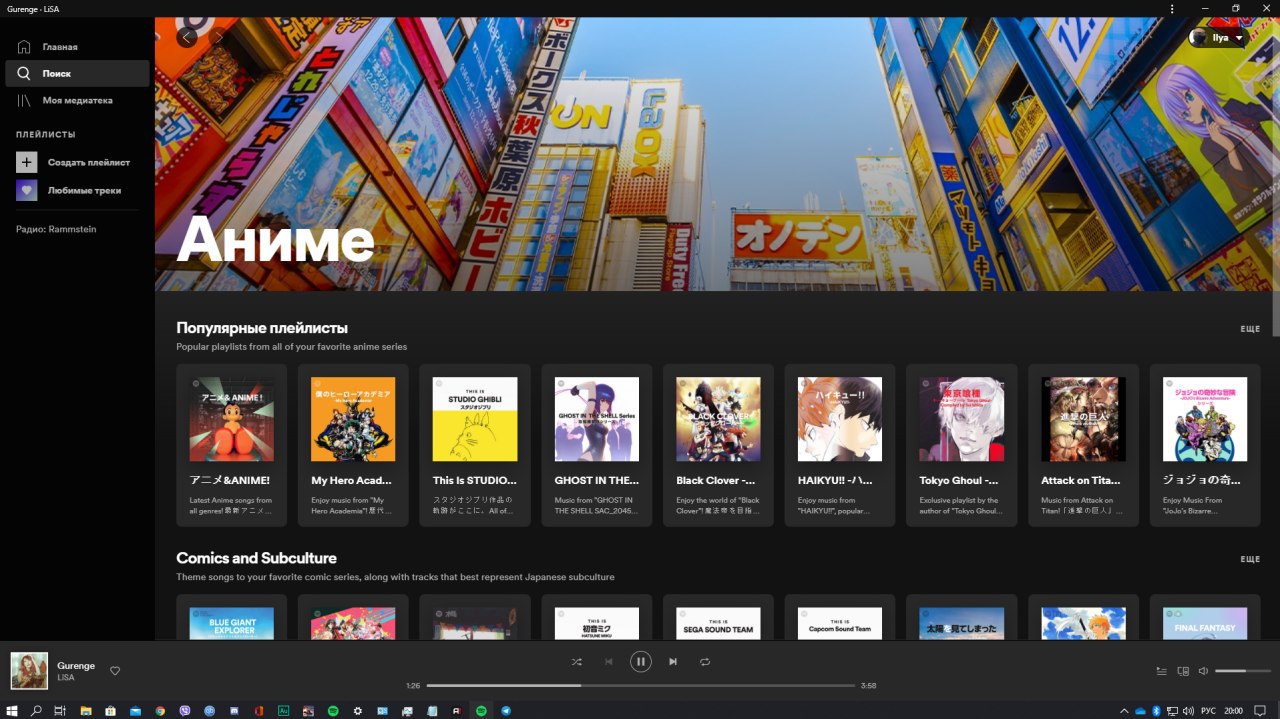Toggle shuffle playback
Screen dimensions: 1280x719
pyautogui.click(x=576, y=662)
